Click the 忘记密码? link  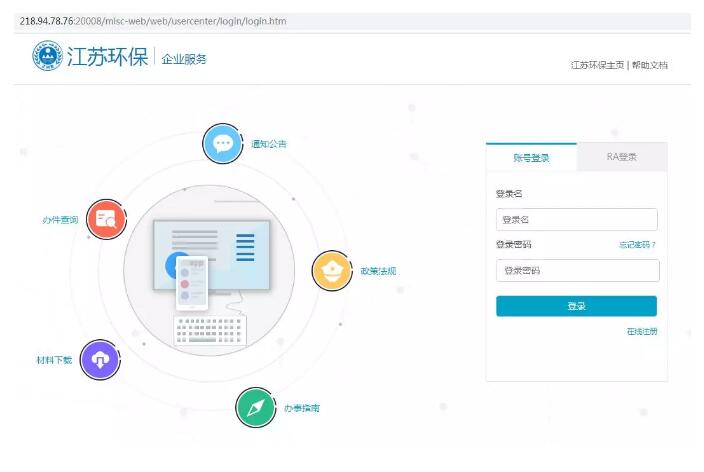coord(637,244)
